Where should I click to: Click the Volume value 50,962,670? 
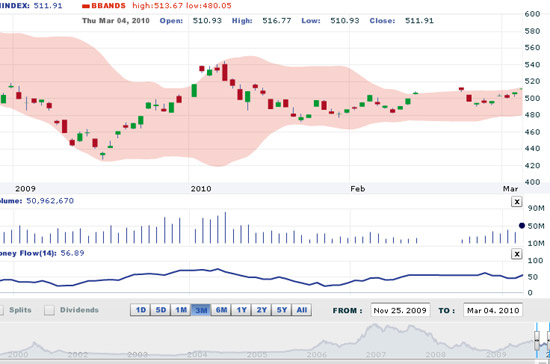tap(50, 201)
